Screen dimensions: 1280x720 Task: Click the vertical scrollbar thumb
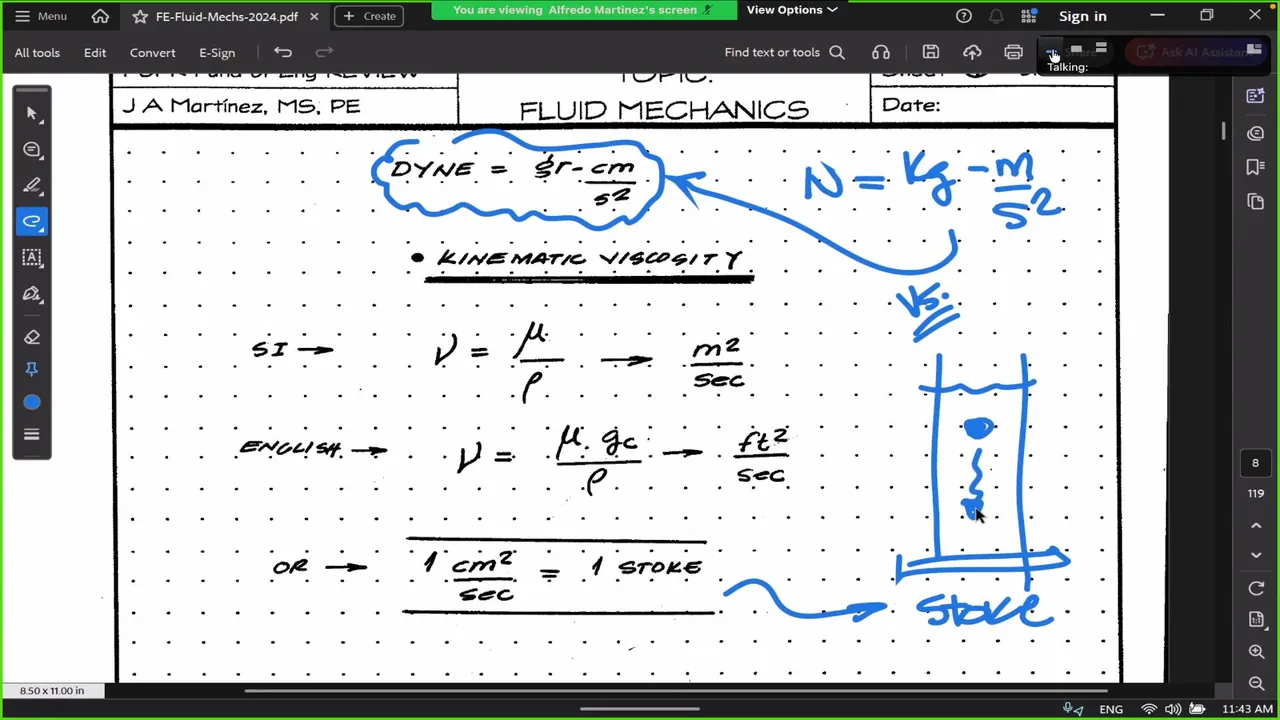coord(1223,131)
